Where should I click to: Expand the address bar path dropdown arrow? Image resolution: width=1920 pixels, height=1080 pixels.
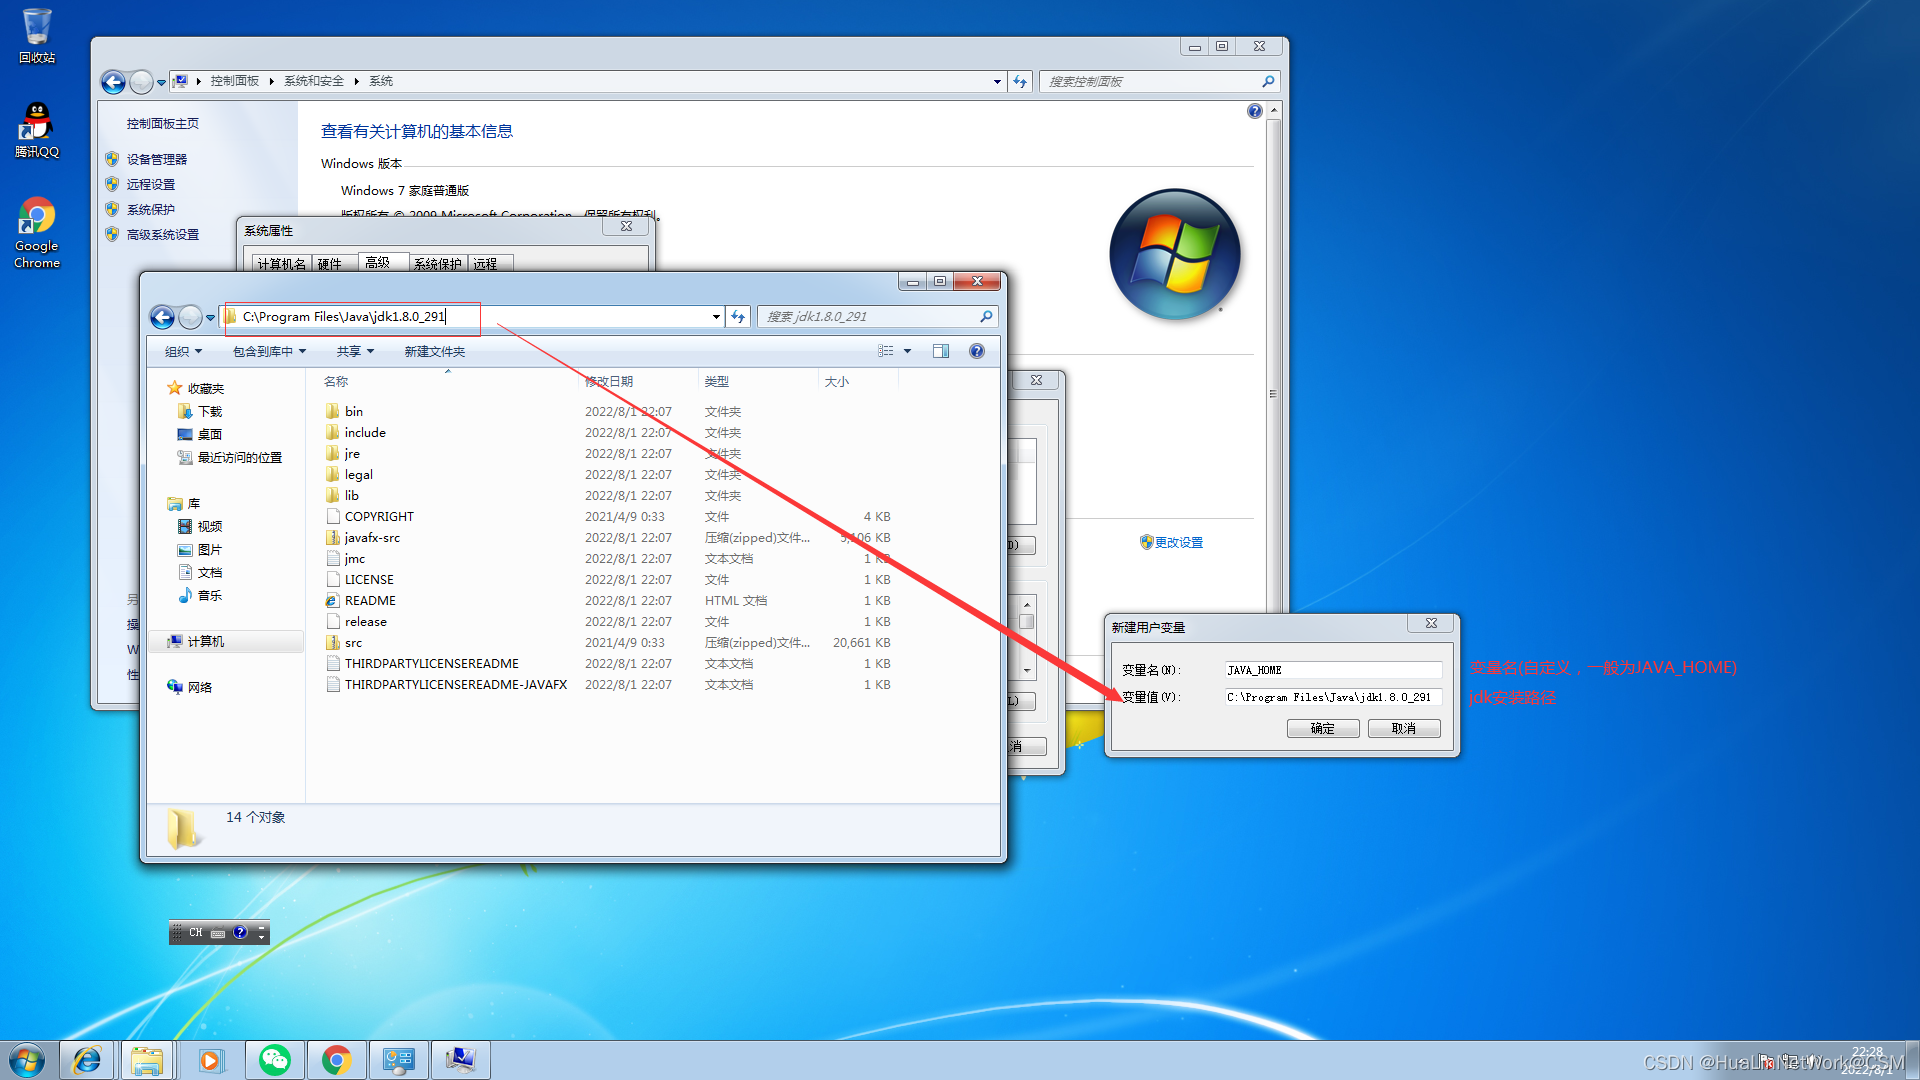click(716, 317)
